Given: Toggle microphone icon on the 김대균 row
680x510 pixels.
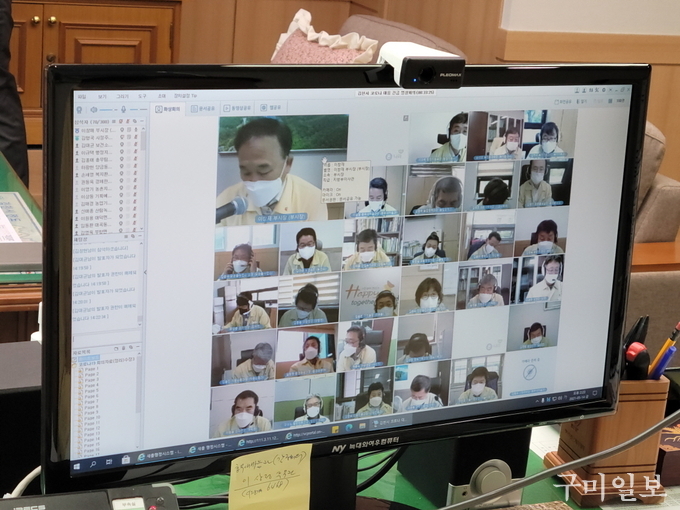Looking at the screenshot, I should click(135, 145).
